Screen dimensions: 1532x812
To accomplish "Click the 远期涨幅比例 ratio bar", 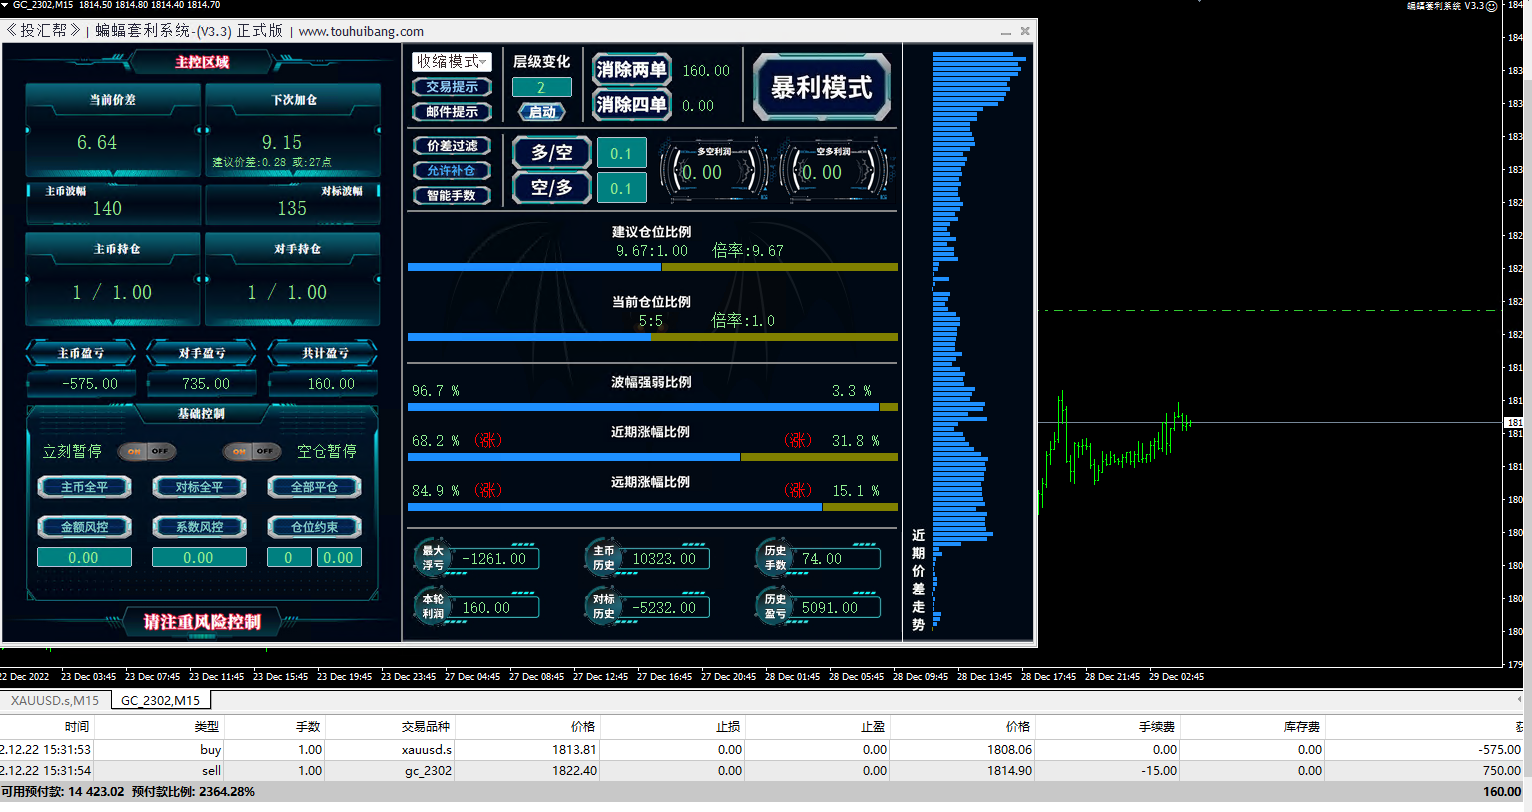I will (653, 507).
